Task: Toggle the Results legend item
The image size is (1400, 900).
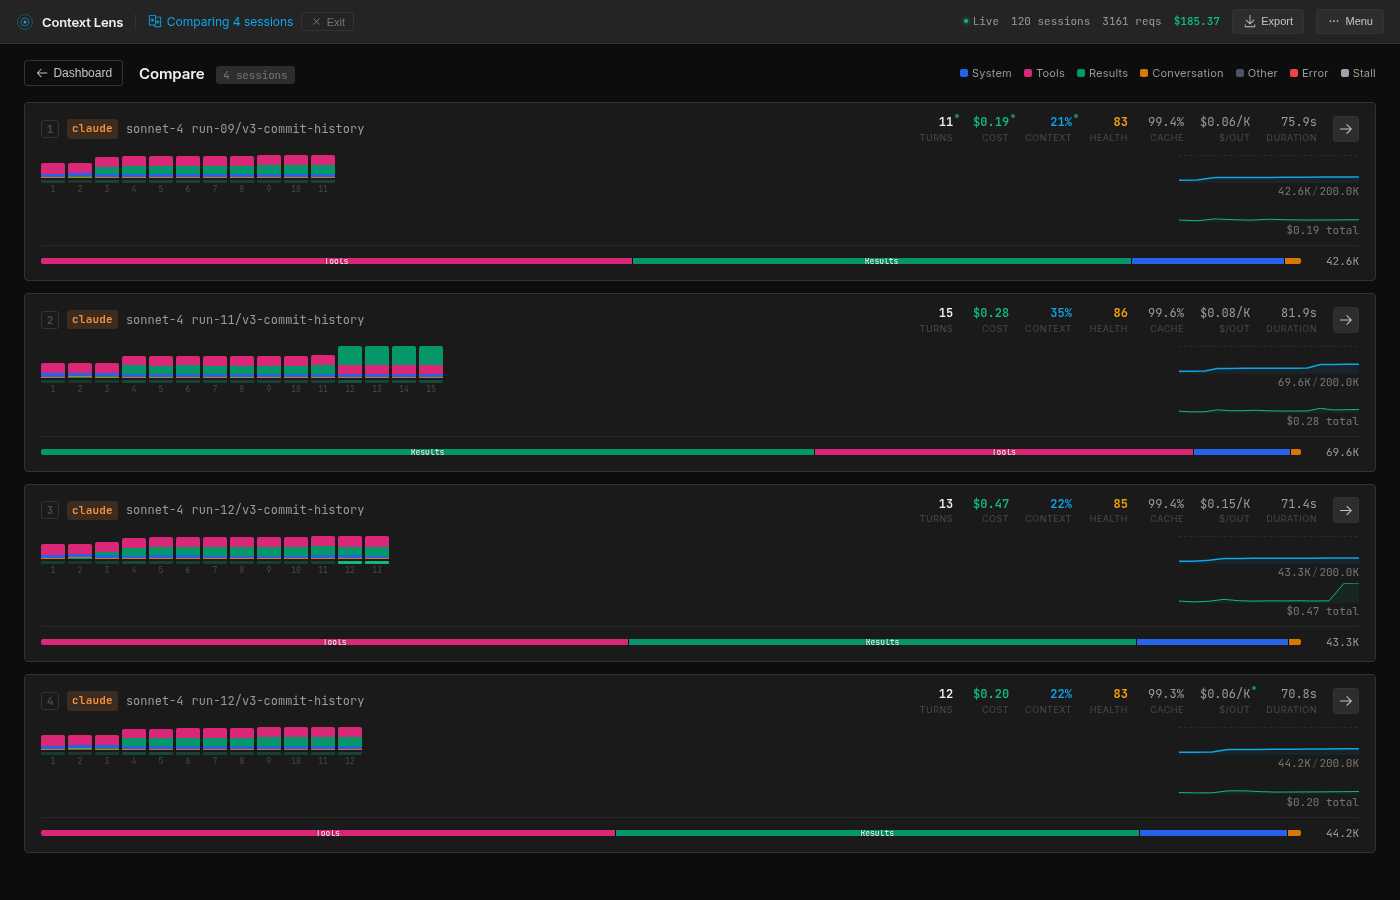Action: (x=1101, y=73)
